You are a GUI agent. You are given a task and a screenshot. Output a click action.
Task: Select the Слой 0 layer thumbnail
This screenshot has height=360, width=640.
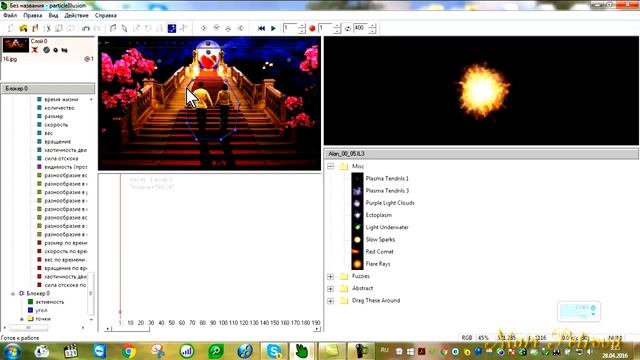16,45
